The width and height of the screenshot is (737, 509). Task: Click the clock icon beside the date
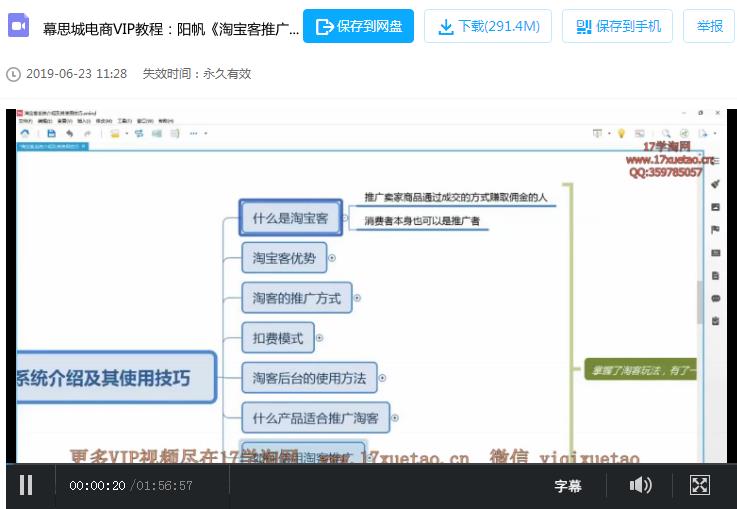pyautogui.click(x=14, y=74)
